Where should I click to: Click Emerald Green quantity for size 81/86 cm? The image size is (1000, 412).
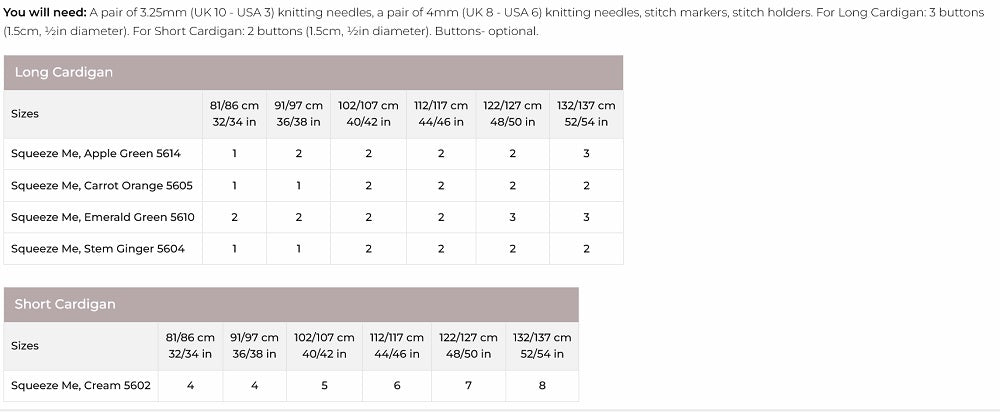tap(235, 217)
